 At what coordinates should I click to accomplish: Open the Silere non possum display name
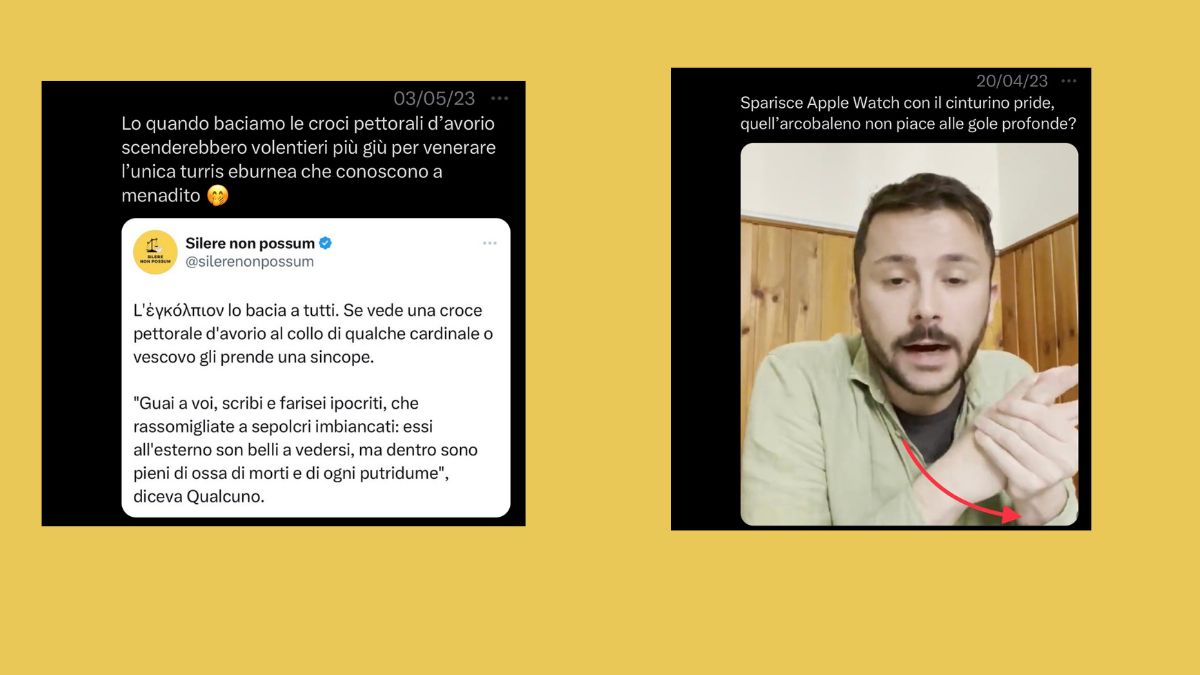pyautogui.click(x=250, y=243)
